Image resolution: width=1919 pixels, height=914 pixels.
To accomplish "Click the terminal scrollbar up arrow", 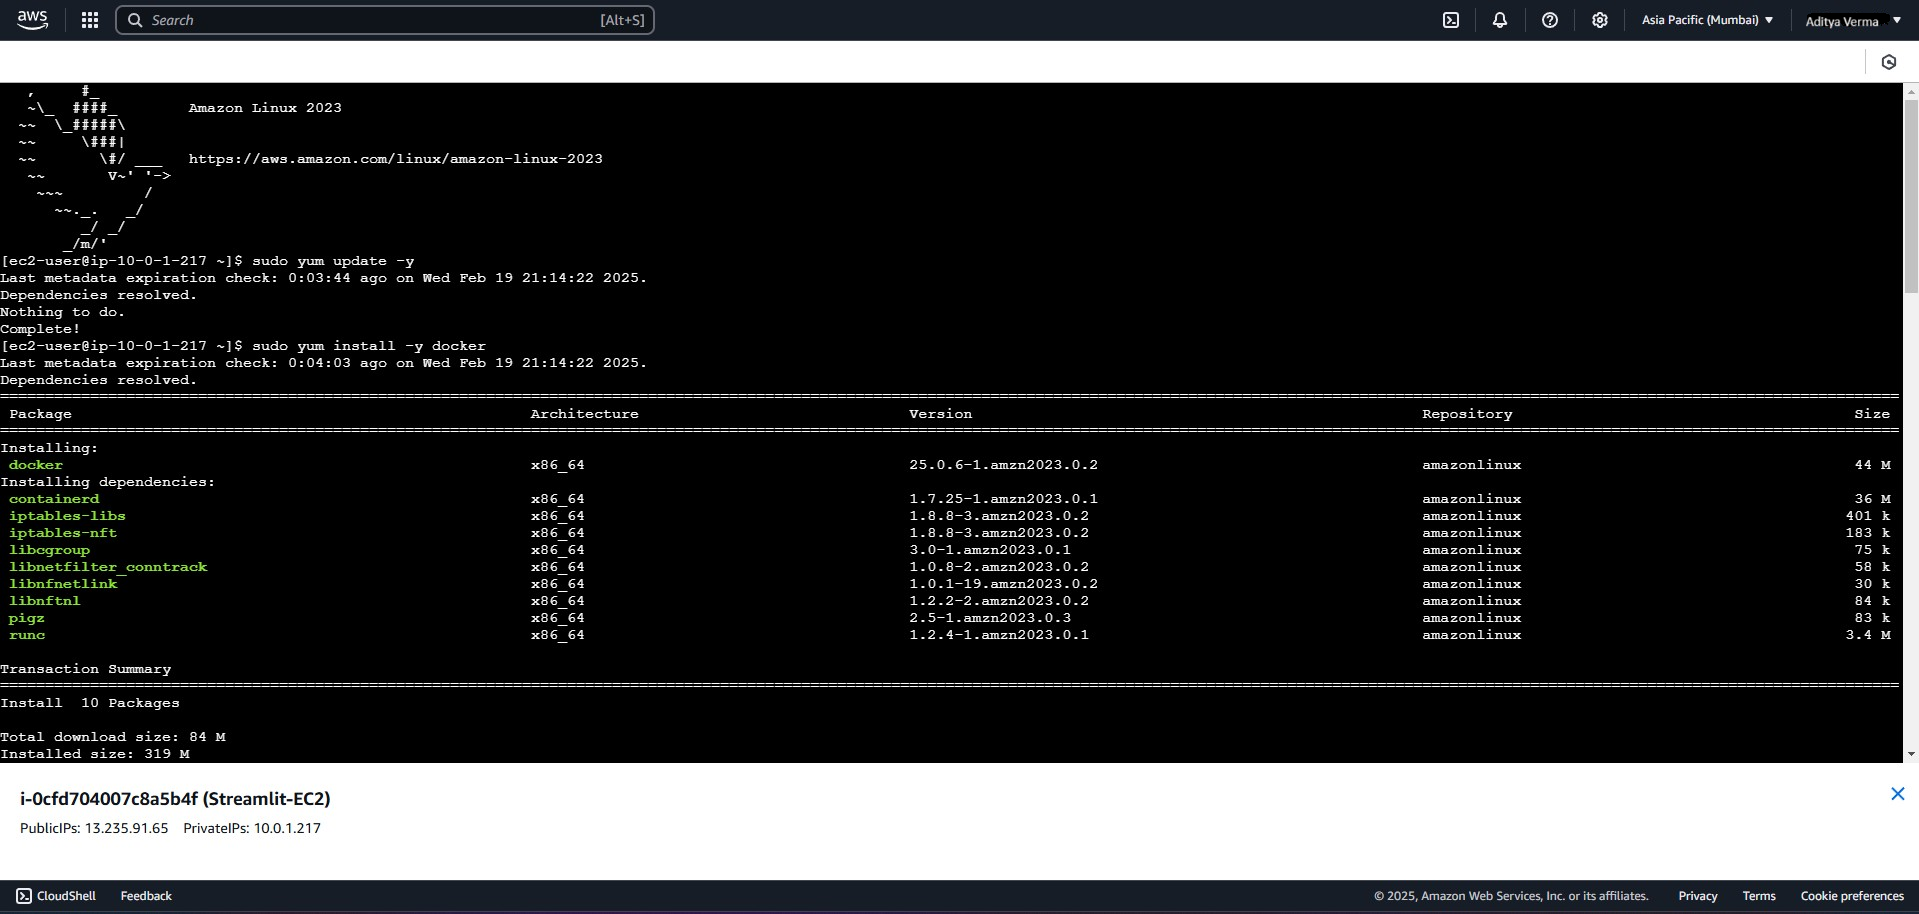I will (x=1911, y=92).
